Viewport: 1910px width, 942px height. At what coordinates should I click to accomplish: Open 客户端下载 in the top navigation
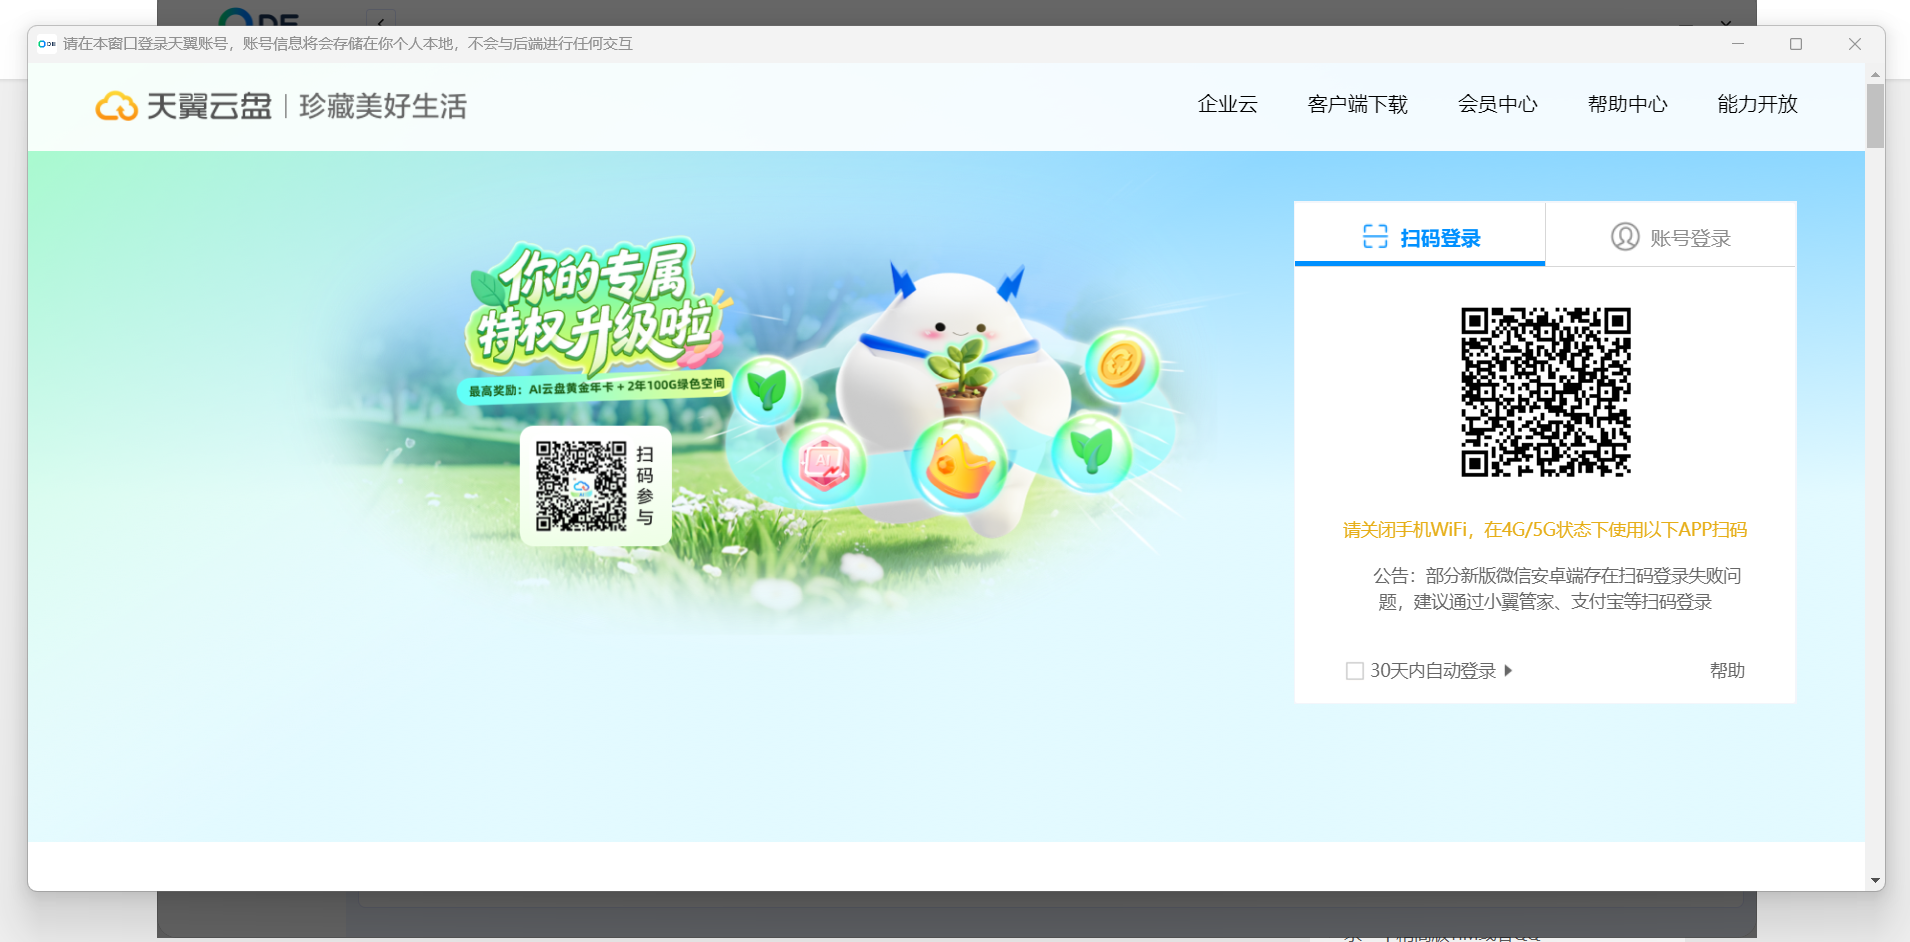pos(1357,105)
